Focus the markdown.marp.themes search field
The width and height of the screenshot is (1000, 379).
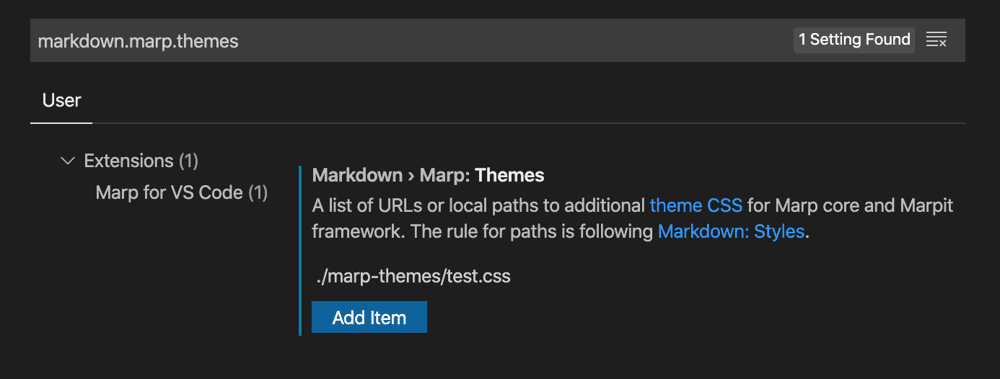click(408, 41)
